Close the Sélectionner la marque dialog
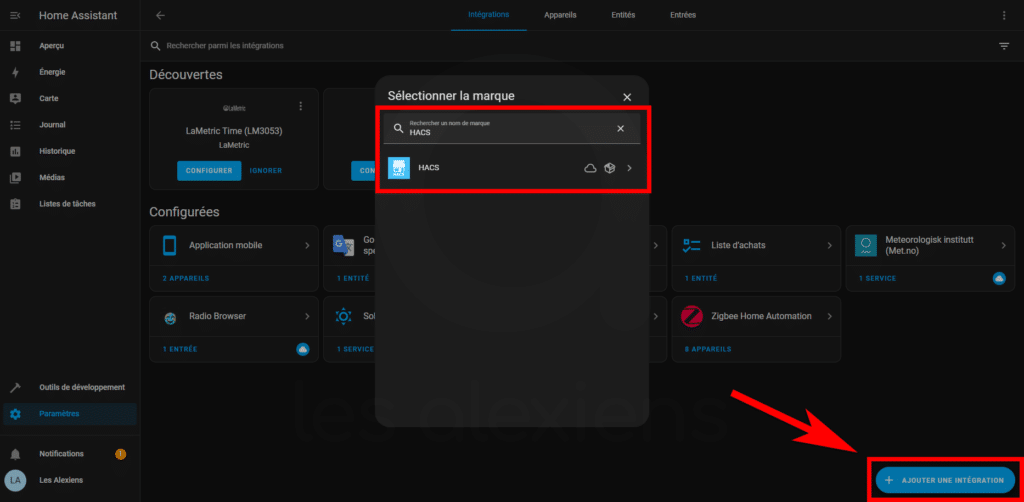Viewport: 1024px width, 502px height. 627,97
